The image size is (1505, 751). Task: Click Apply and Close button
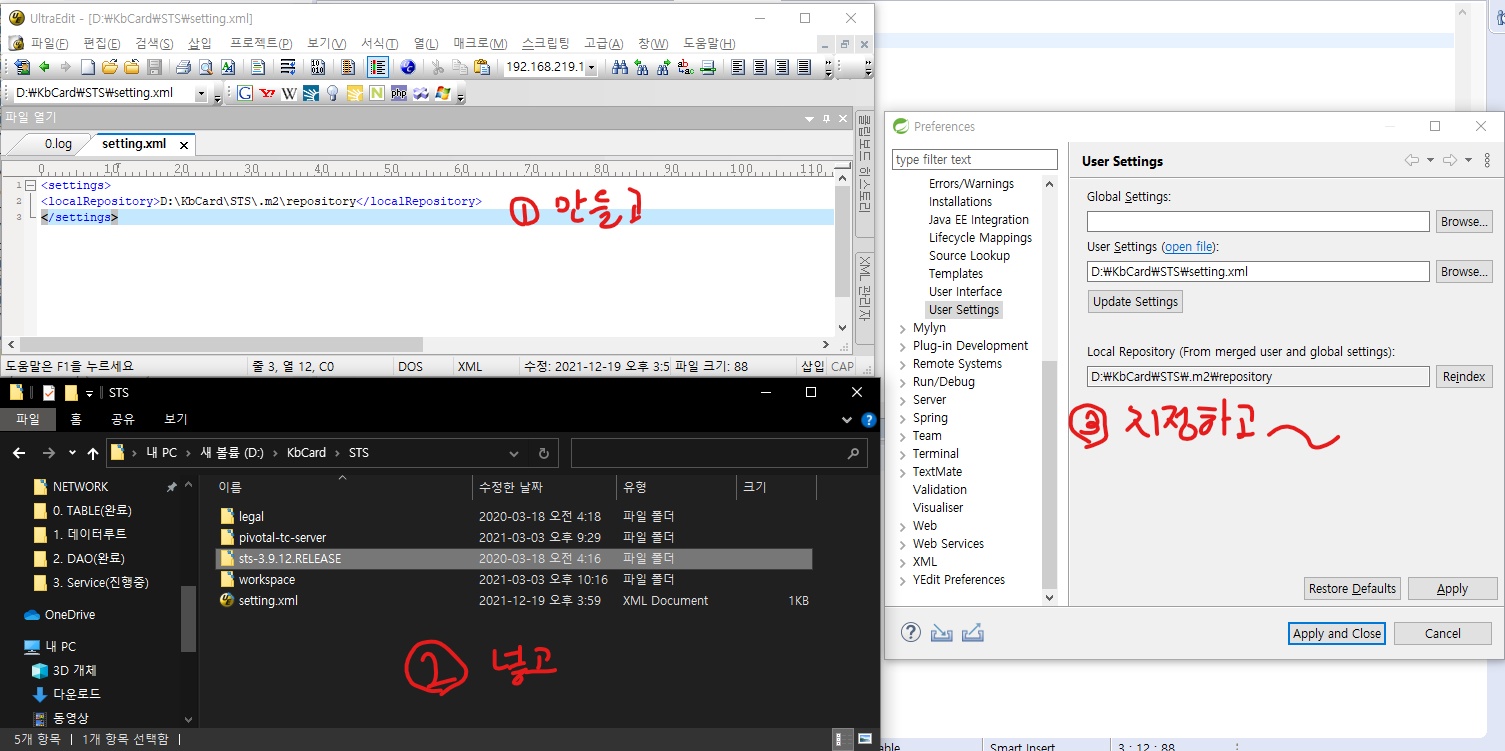pos(1337,633)
